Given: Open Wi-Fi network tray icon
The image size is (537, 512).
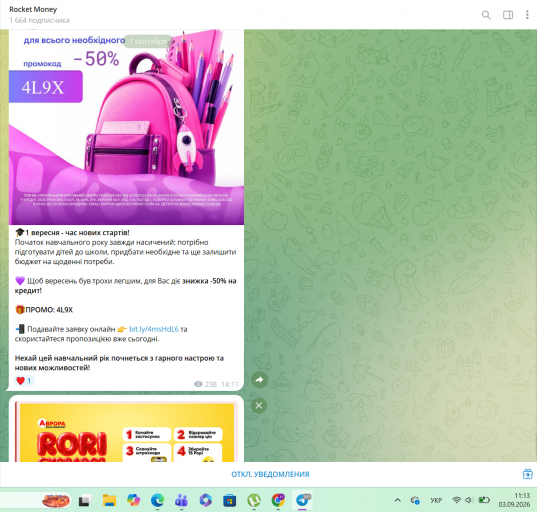Looking at the screenshot, I should tap(457, 500).
